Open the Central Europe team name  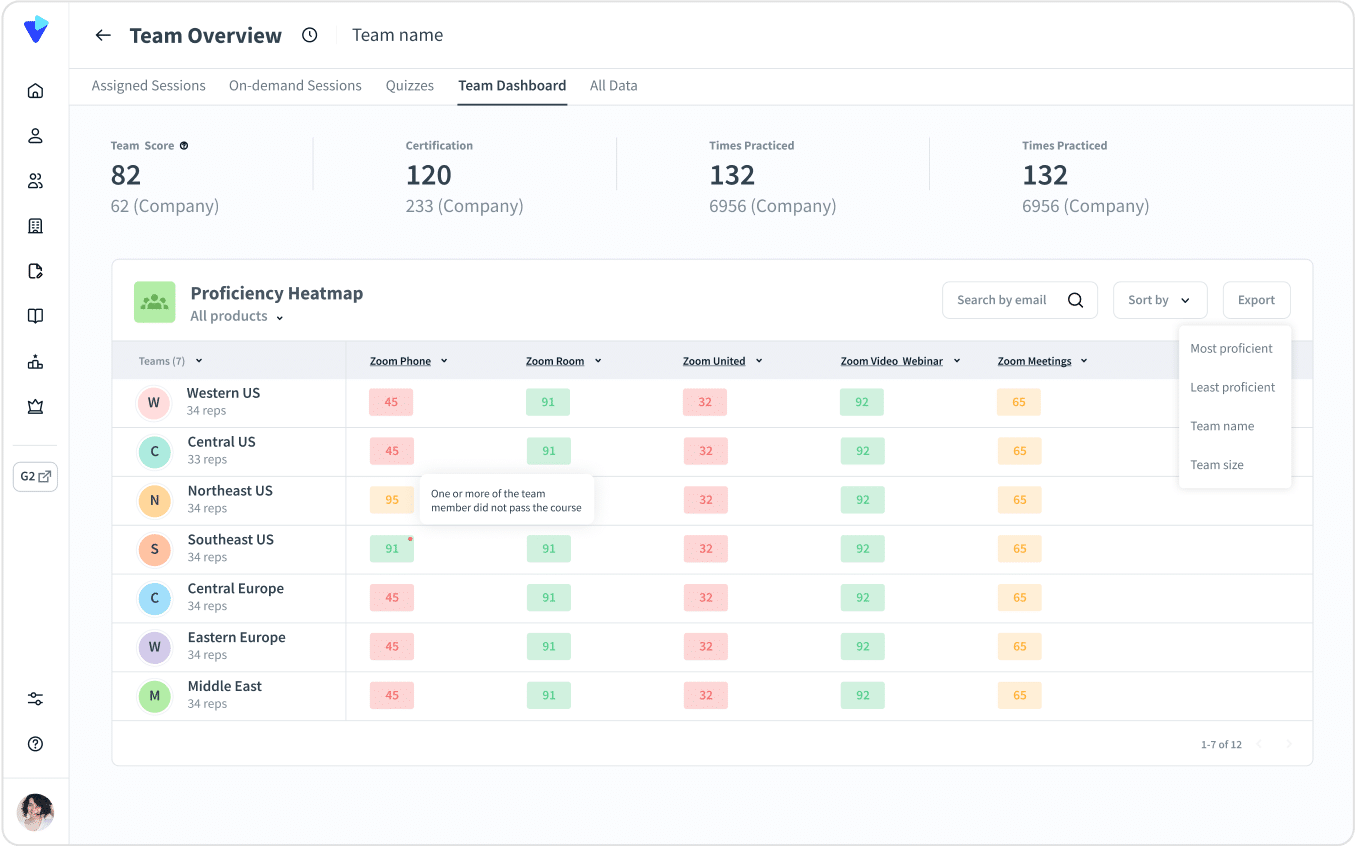[236, 589]
